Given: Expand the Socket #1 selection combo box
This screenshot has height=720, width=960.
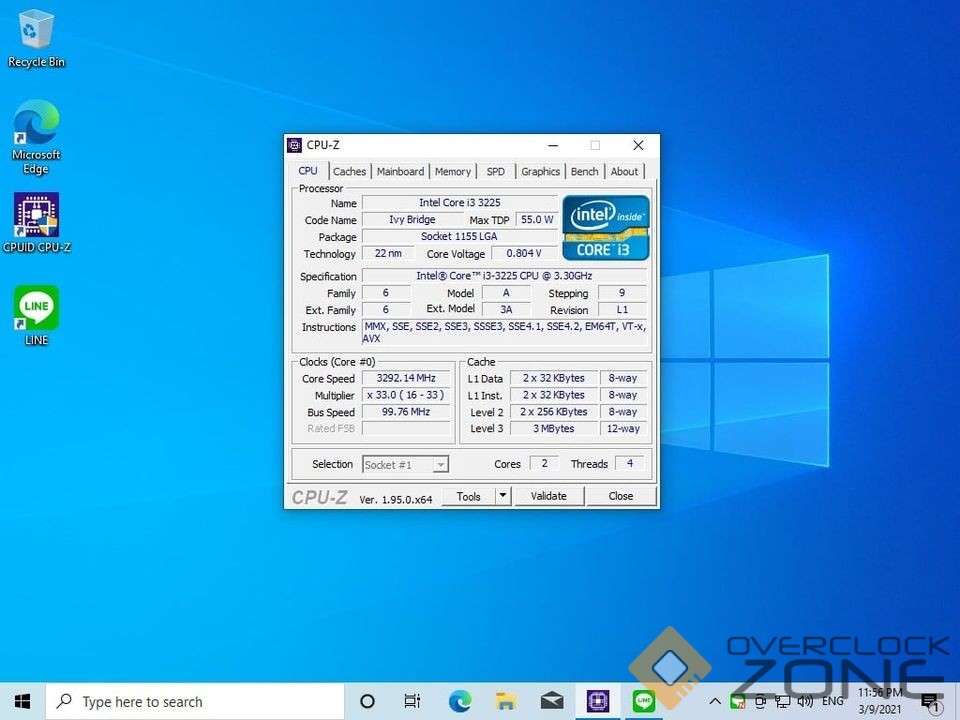Looking at the screenshot, I should tap(440, 464).
